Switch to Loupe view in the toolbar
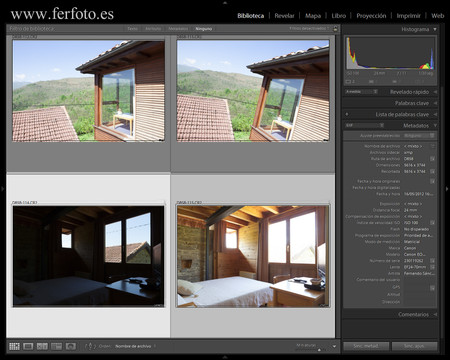Screen dimensions: 450x360 click(28, 346)
